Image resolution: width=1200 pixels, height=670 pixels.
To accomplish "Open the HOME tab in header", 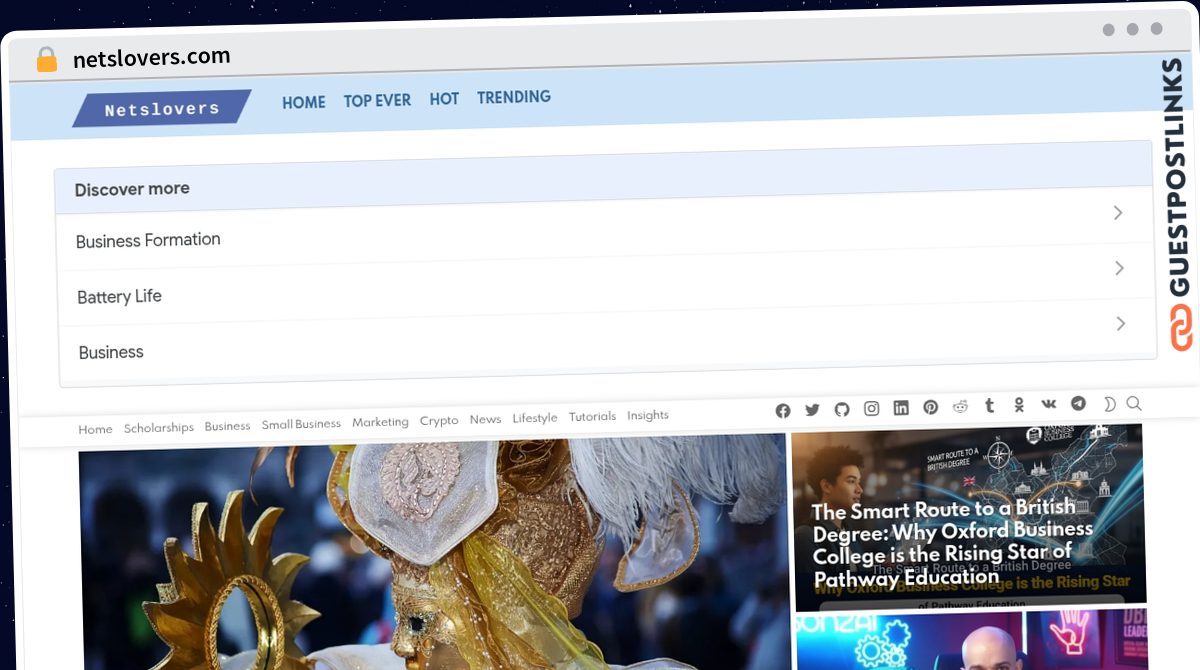I will click(304, 102).
